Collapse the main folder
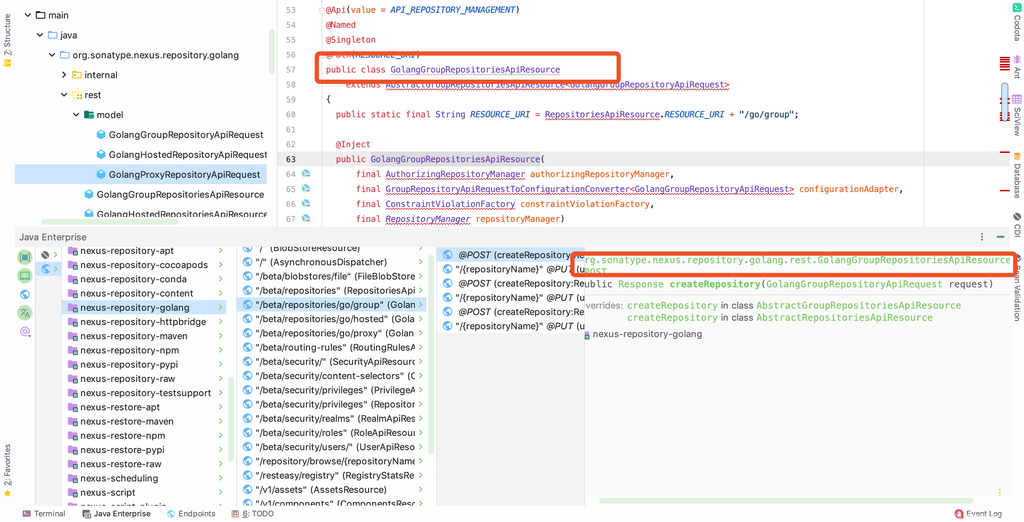 [27, 15]
